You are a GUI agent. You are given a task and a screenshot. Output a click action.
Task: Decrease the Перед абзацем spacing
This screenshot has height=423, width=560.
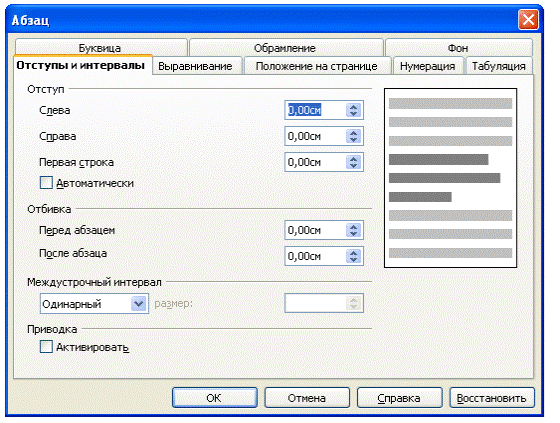click(x=354, y=233)
